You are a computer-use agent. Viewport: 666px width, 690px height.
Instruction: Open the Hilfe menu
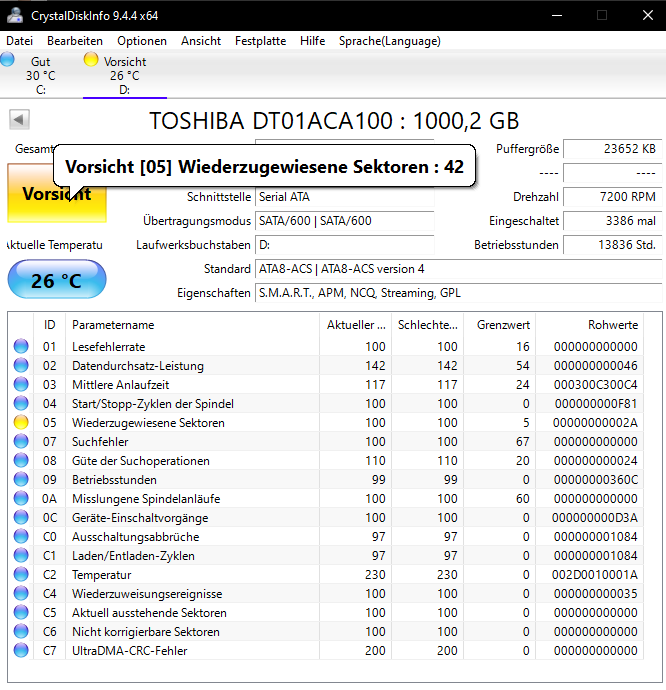tap(313, 41)
